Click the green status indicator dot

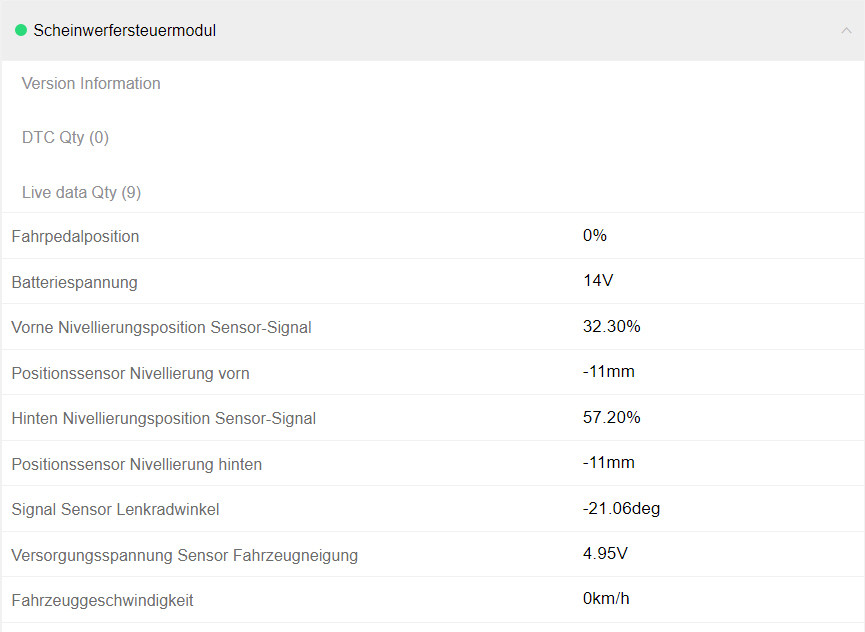21,30
